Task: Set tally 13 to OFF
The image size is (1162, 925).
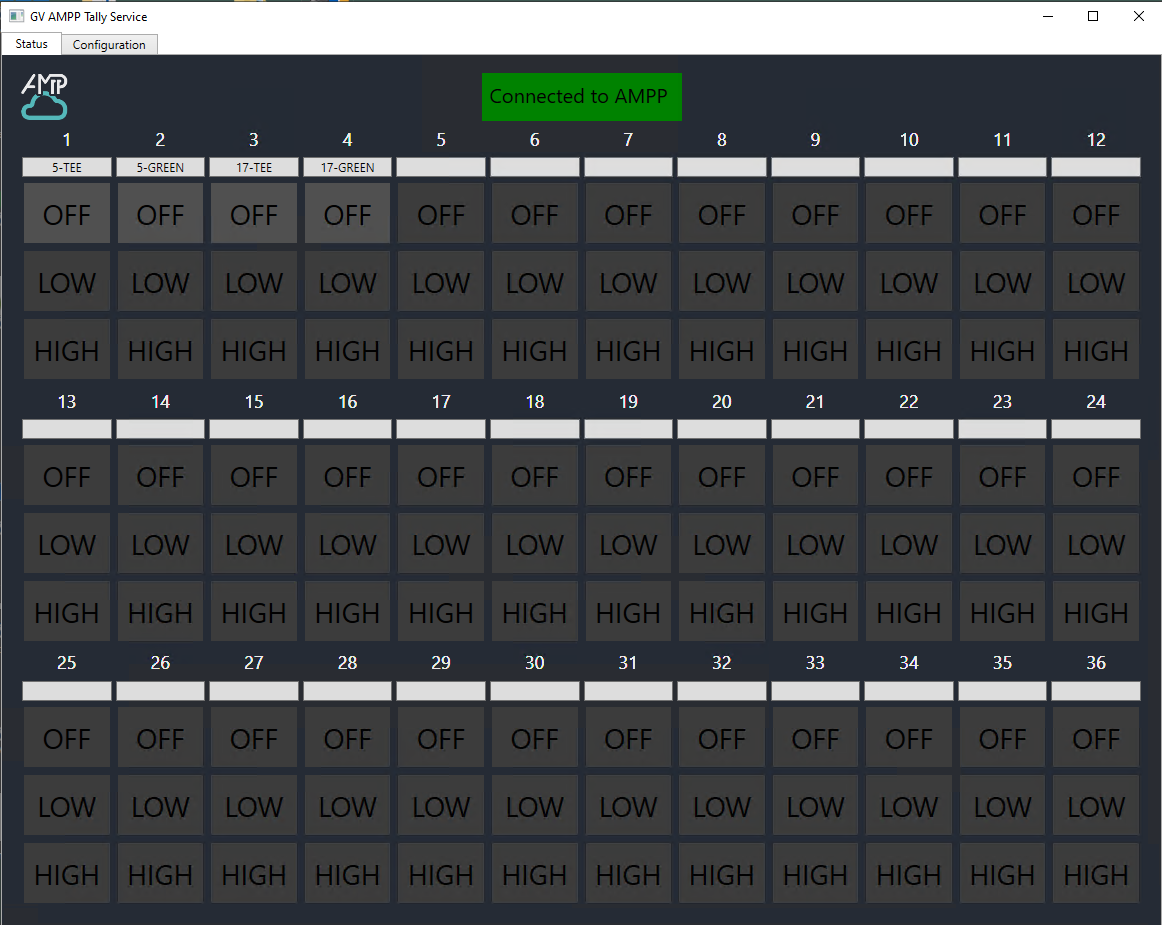Action: click(67, 475)
